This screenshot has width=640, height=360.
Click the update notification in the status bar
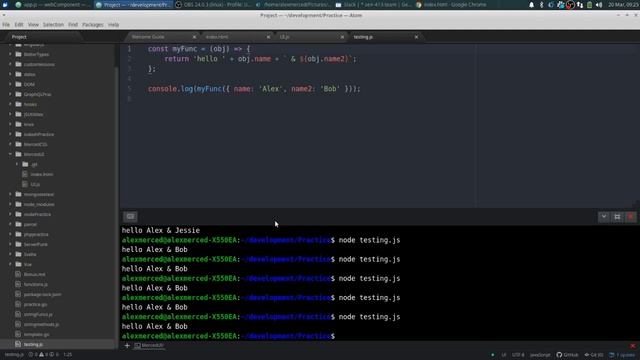click(622, 355)
